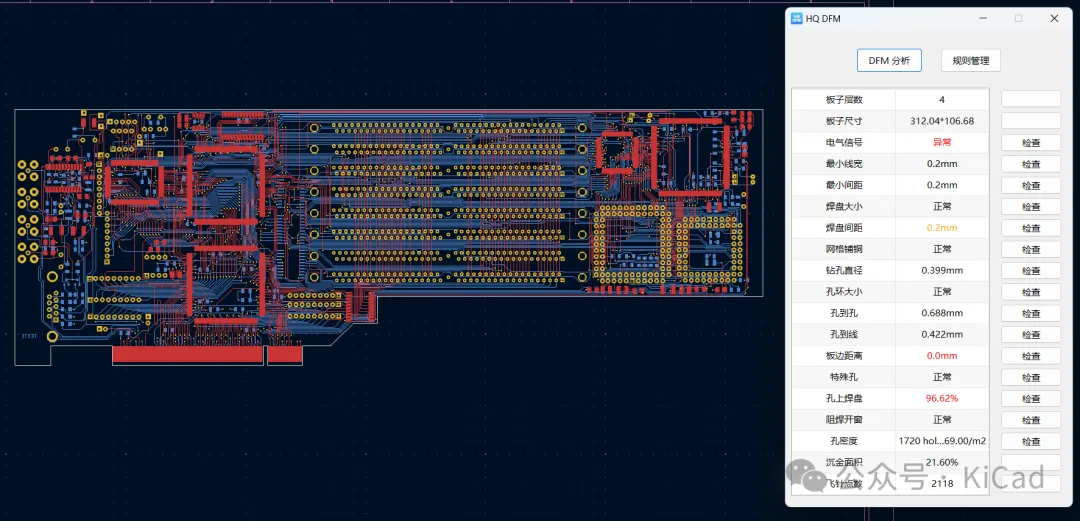Click 检查 button for 孔环大小 row
The image size is (1080, 521).
coord(1030,292)
